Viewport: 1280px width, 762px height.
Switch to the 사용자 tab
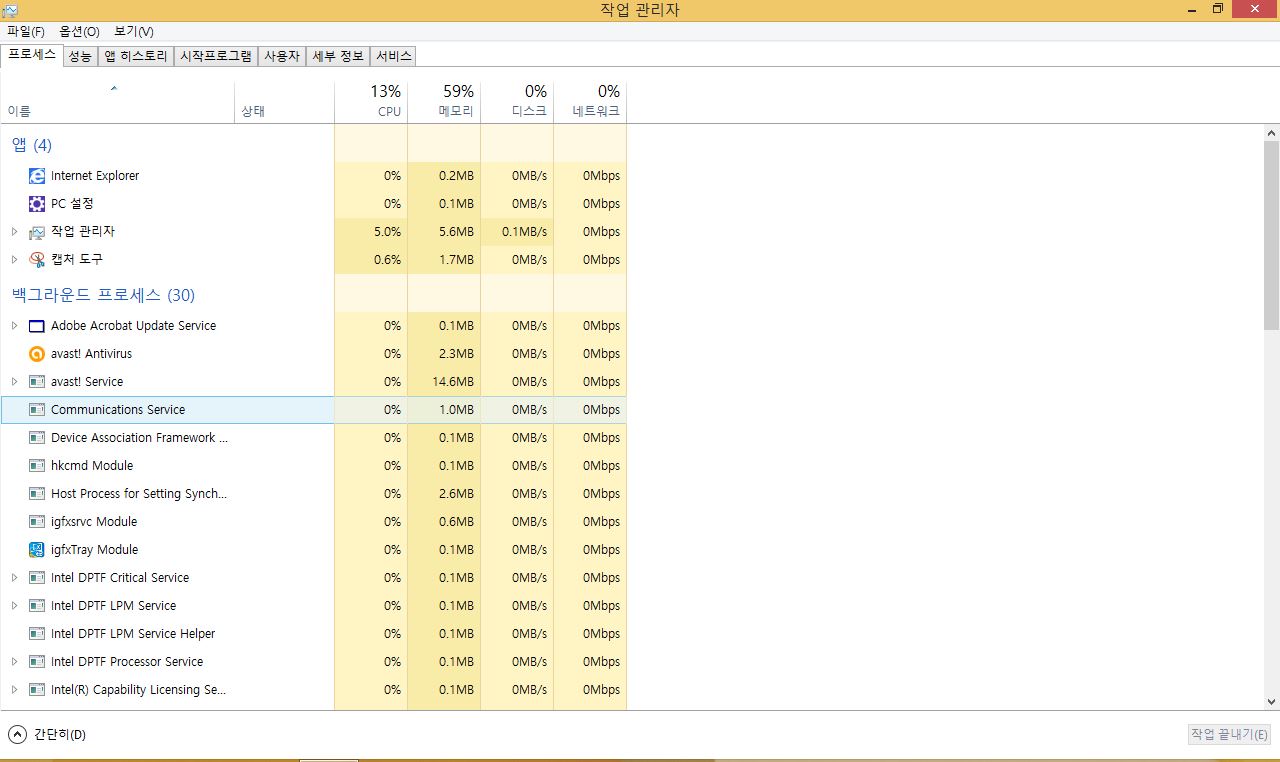click(x=281, y=56)
